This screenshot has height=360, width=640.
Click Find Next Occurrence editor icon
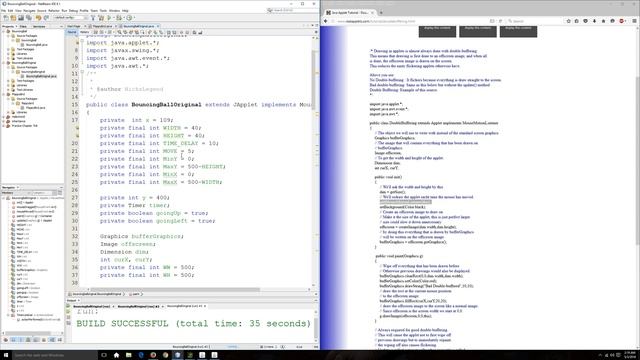click(130, 32)
